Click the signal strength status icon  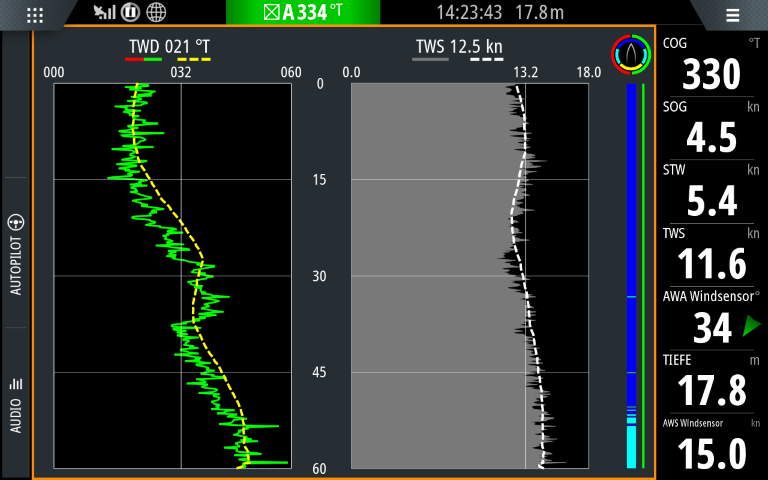[104, 13]
